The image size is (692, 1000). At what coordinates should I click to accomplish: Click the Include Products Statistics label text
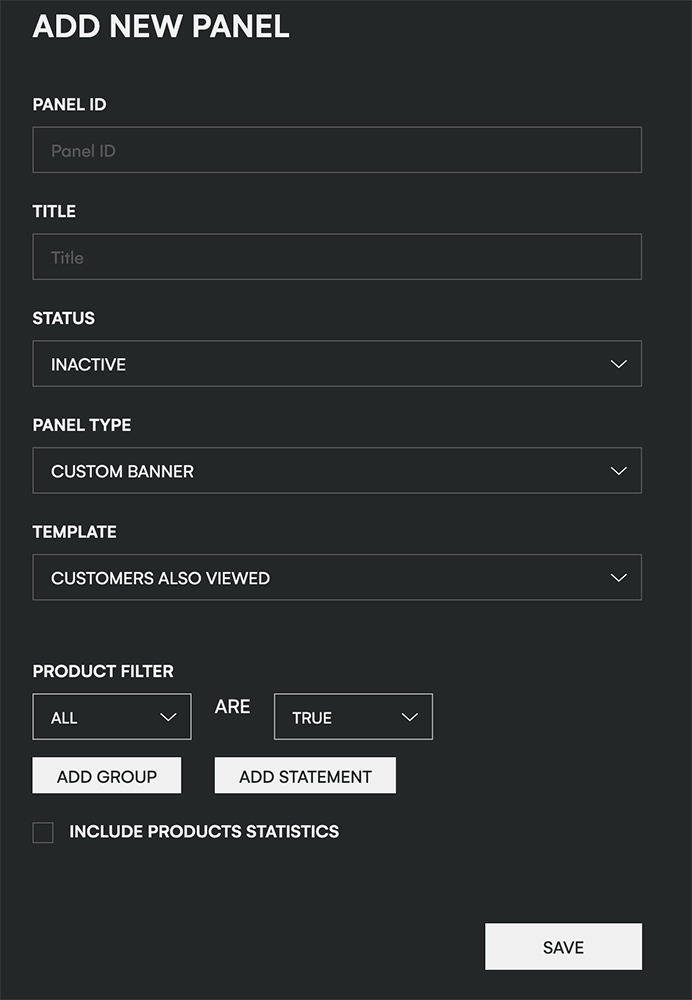click(x=204, y=832)
